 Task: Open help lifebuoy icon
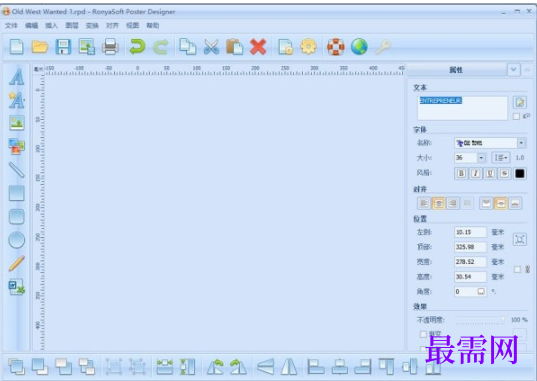click(x=336, y=47)
